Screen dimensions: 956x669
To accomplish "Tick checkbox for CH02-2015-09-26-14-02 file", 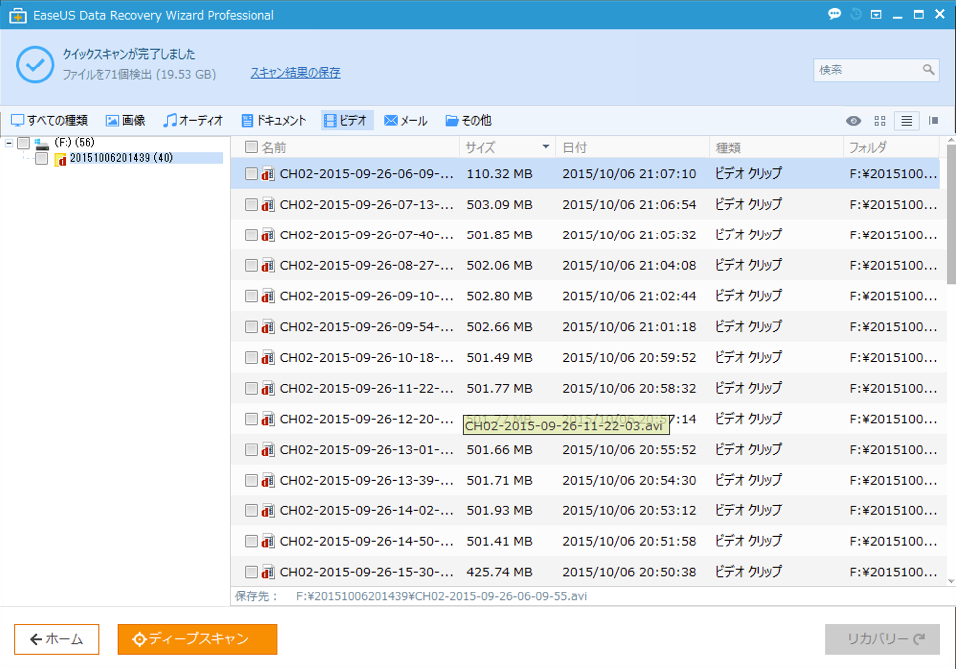I will point(251,510).
